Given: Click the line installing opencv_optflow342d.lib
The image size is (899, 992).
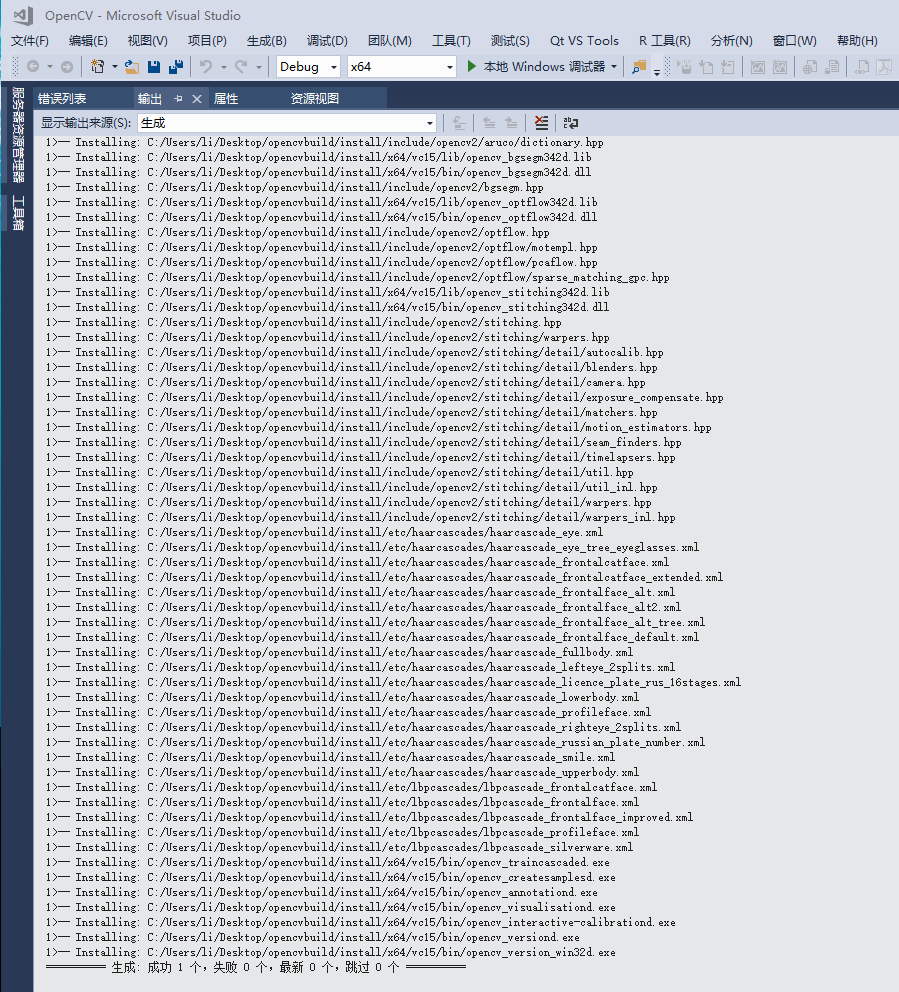Looking at the screenshot, I should click(x=321, y=202).
